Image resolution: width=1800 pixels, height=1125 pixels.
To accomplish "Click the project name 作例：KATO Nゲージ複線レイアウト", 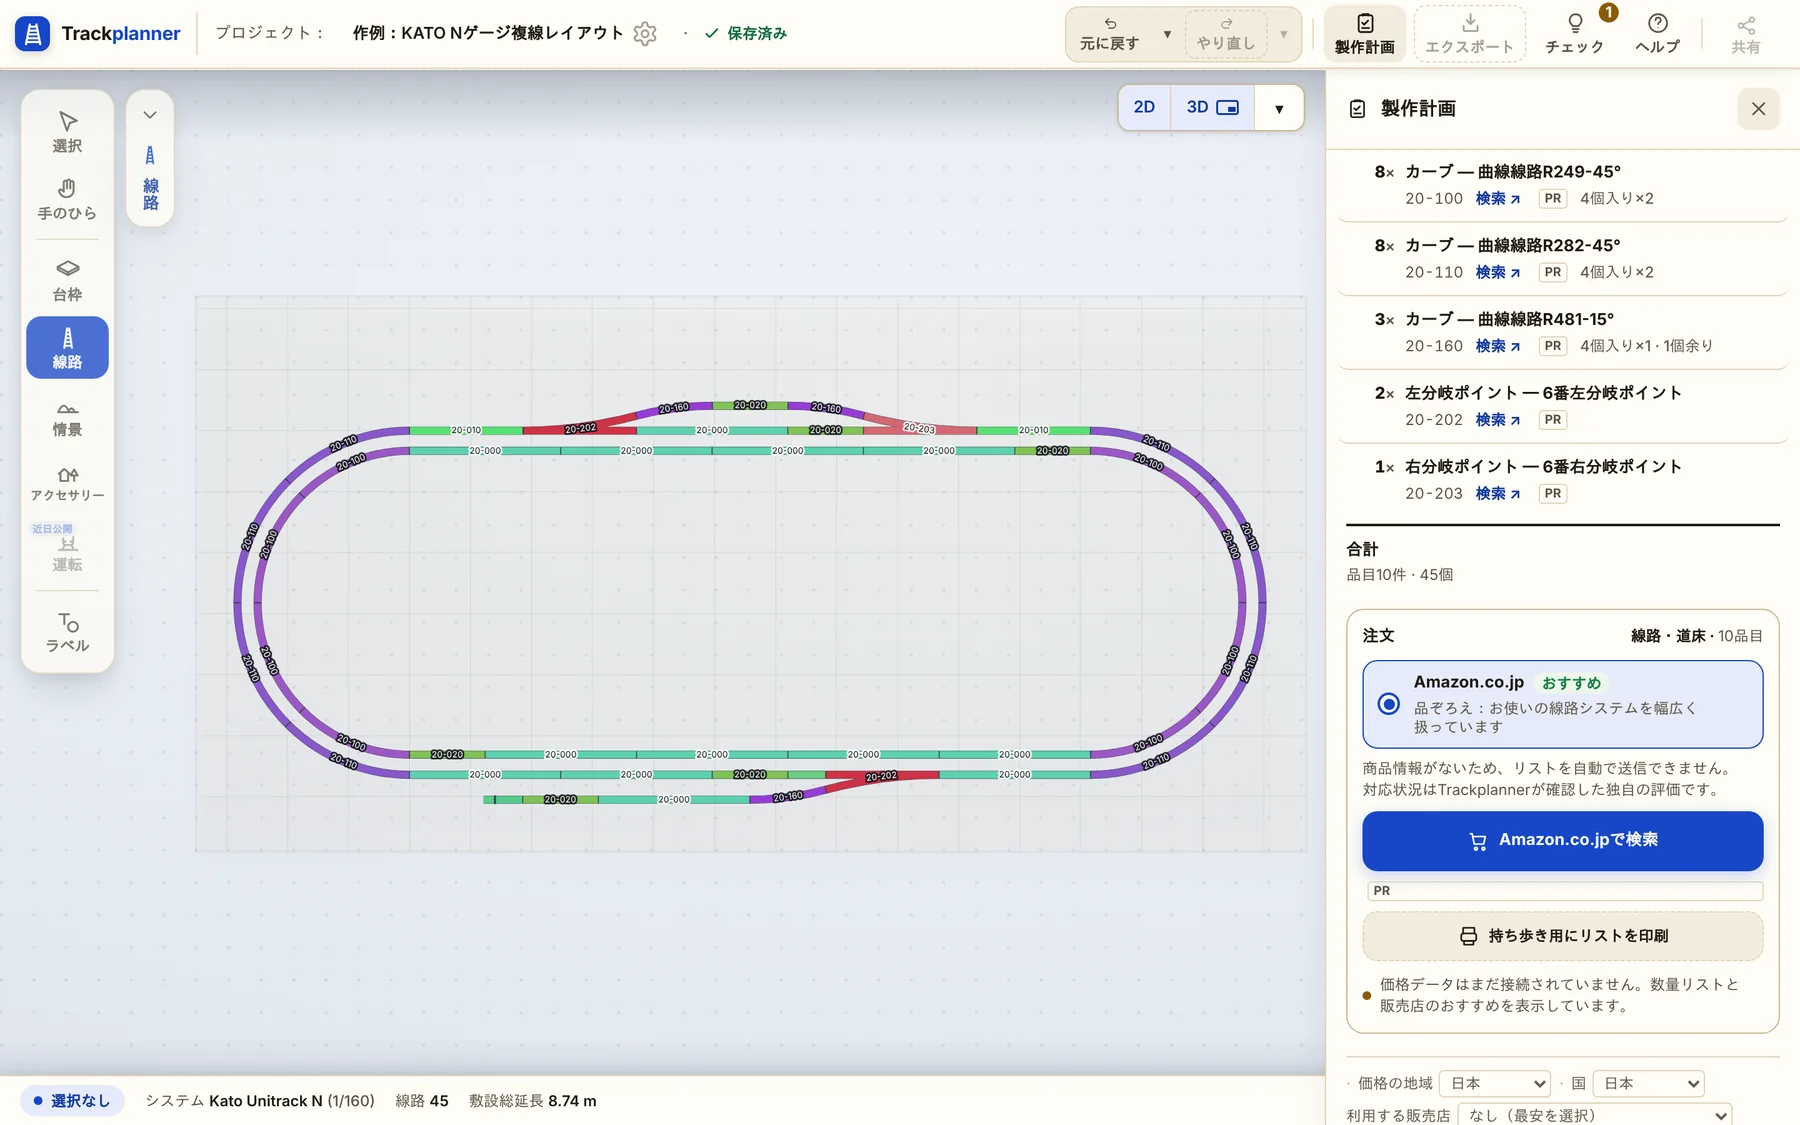I will coord(488,33).
